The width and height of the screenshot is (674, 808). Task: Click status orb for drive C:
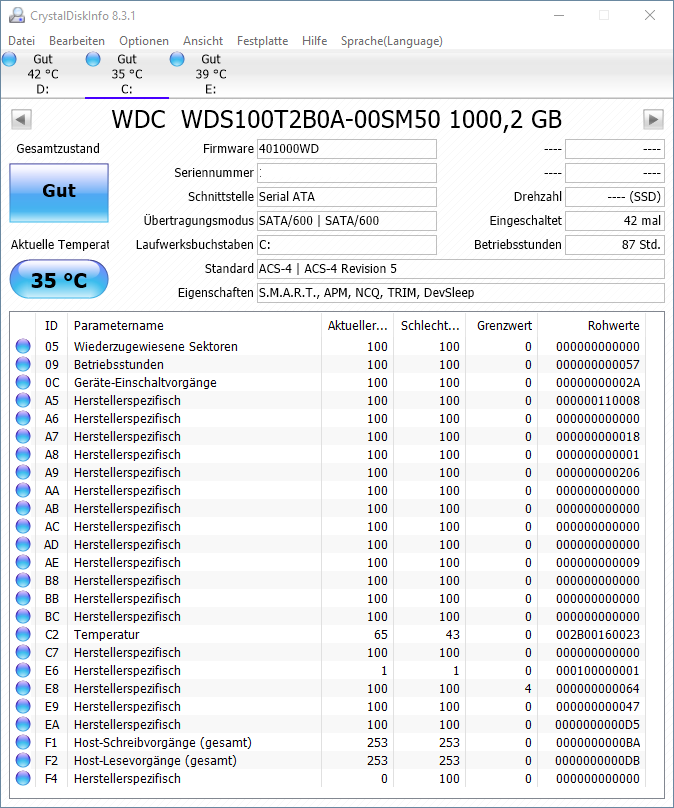click(x=93, y=59)
